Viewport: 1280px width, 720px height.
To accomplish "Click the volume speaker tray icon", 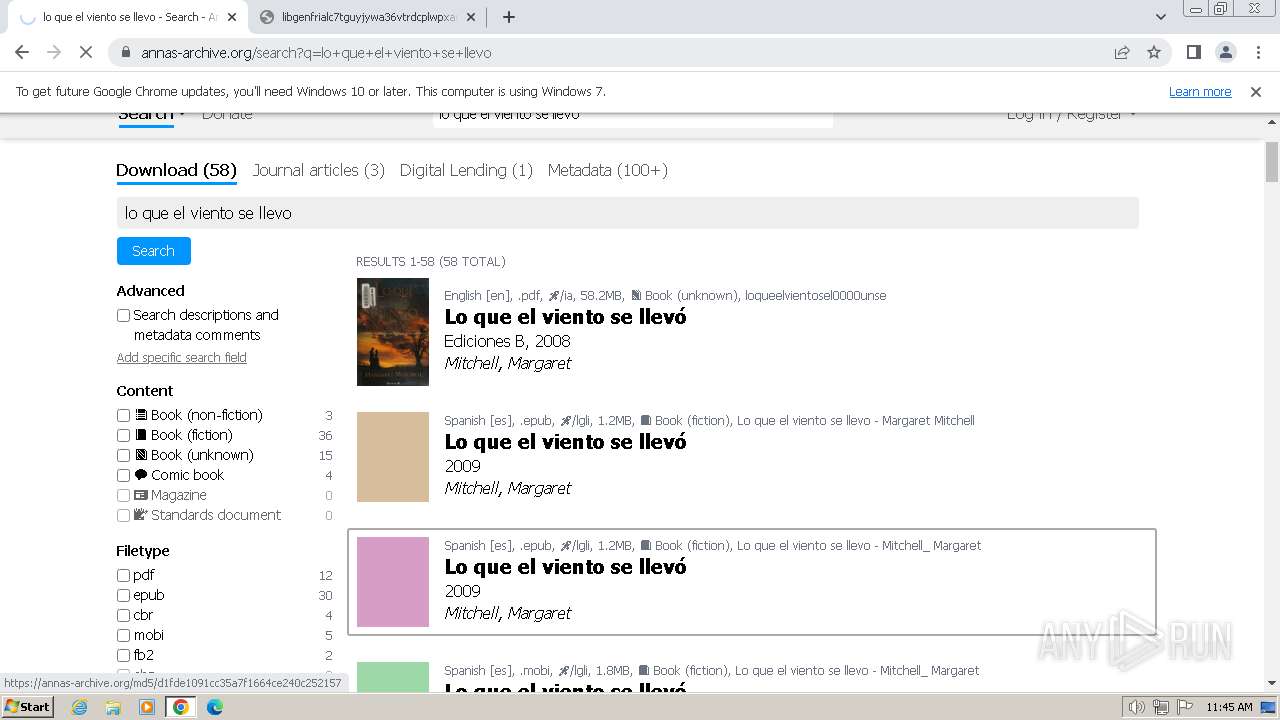I will point(1136,707).
